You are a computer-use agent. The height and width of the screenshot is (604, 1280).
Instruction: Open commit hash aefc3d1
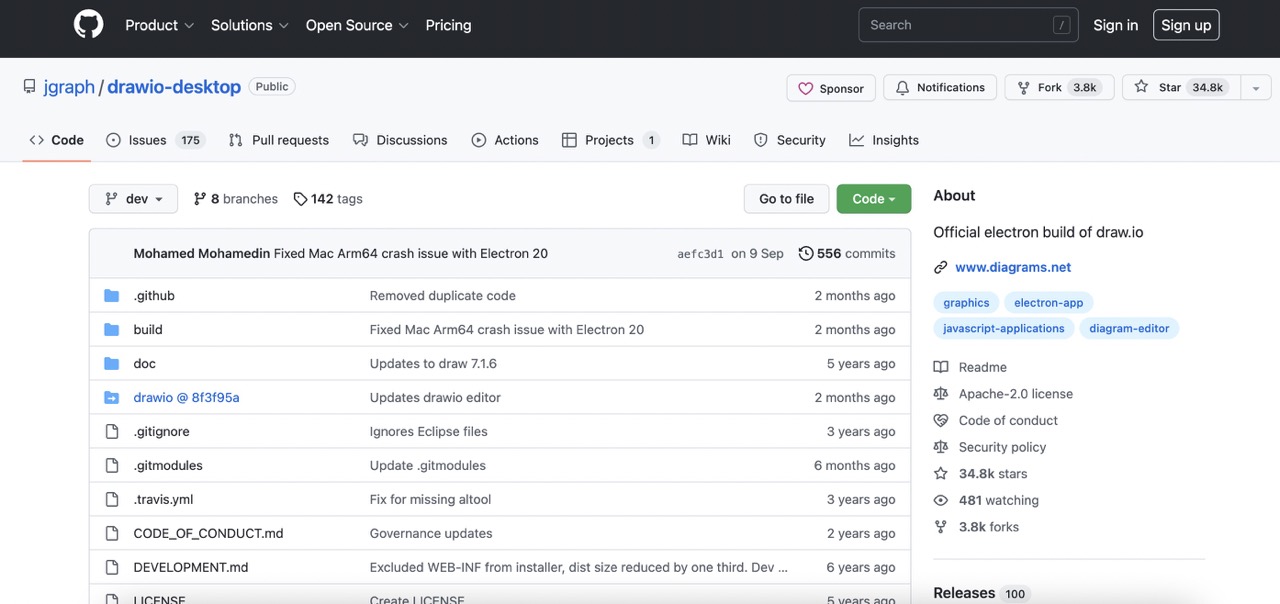pyautogui.click(x=700, y=254)
